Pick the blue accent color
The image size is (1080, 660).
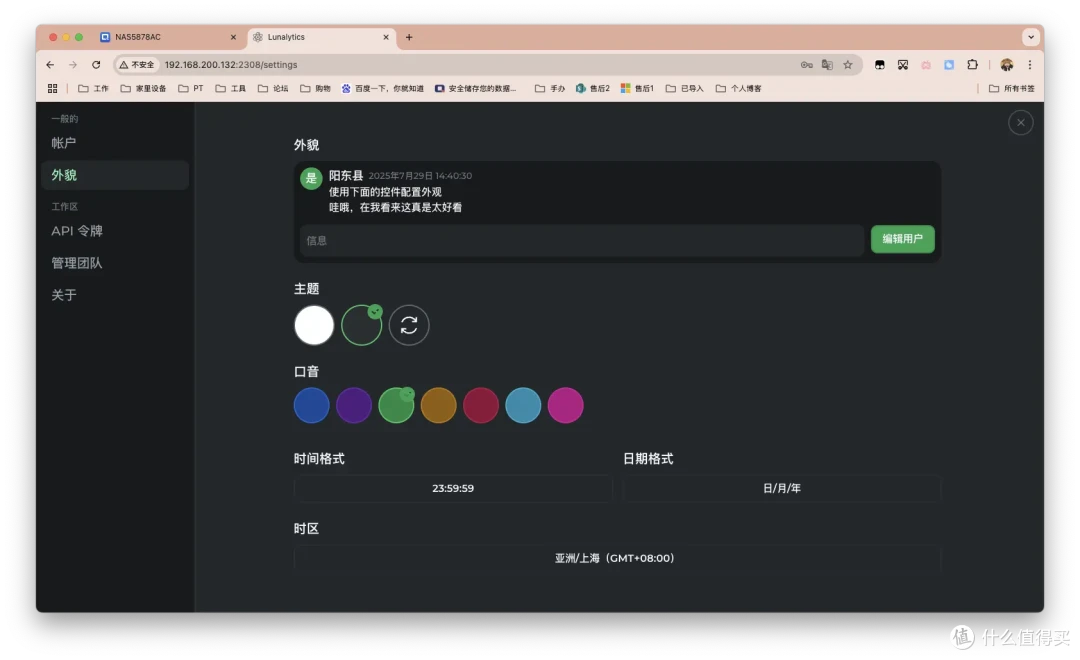coord(311,405)
